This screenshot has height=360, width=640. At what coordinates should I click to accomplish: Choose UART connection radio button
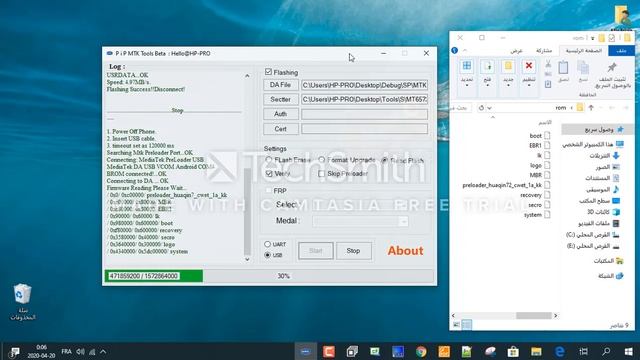(267, 244)
